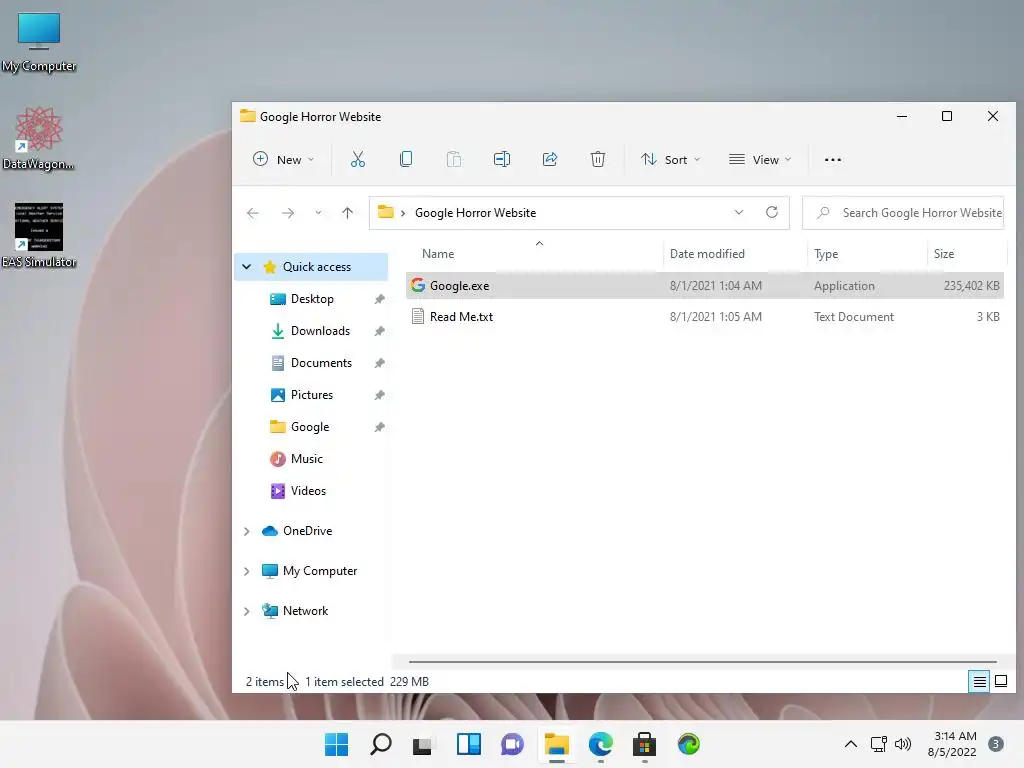This screenshot has height=768, width=1024.
Task: Select the My Computer desktop icon
Action: [39, 42]
